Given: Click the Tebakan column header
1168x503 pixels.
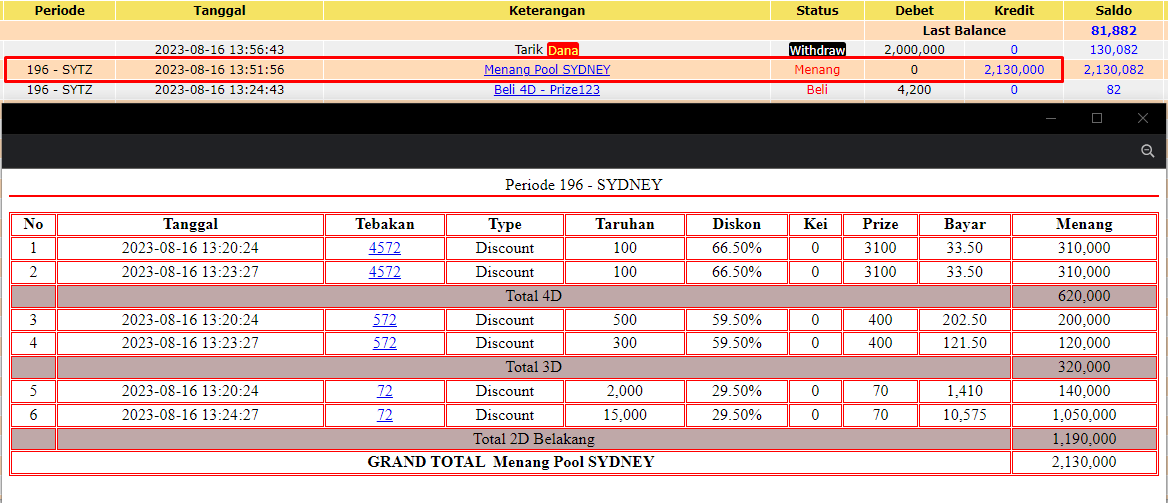Looking at the screenshot, I should pyautogui.click(x=384, y=224).
